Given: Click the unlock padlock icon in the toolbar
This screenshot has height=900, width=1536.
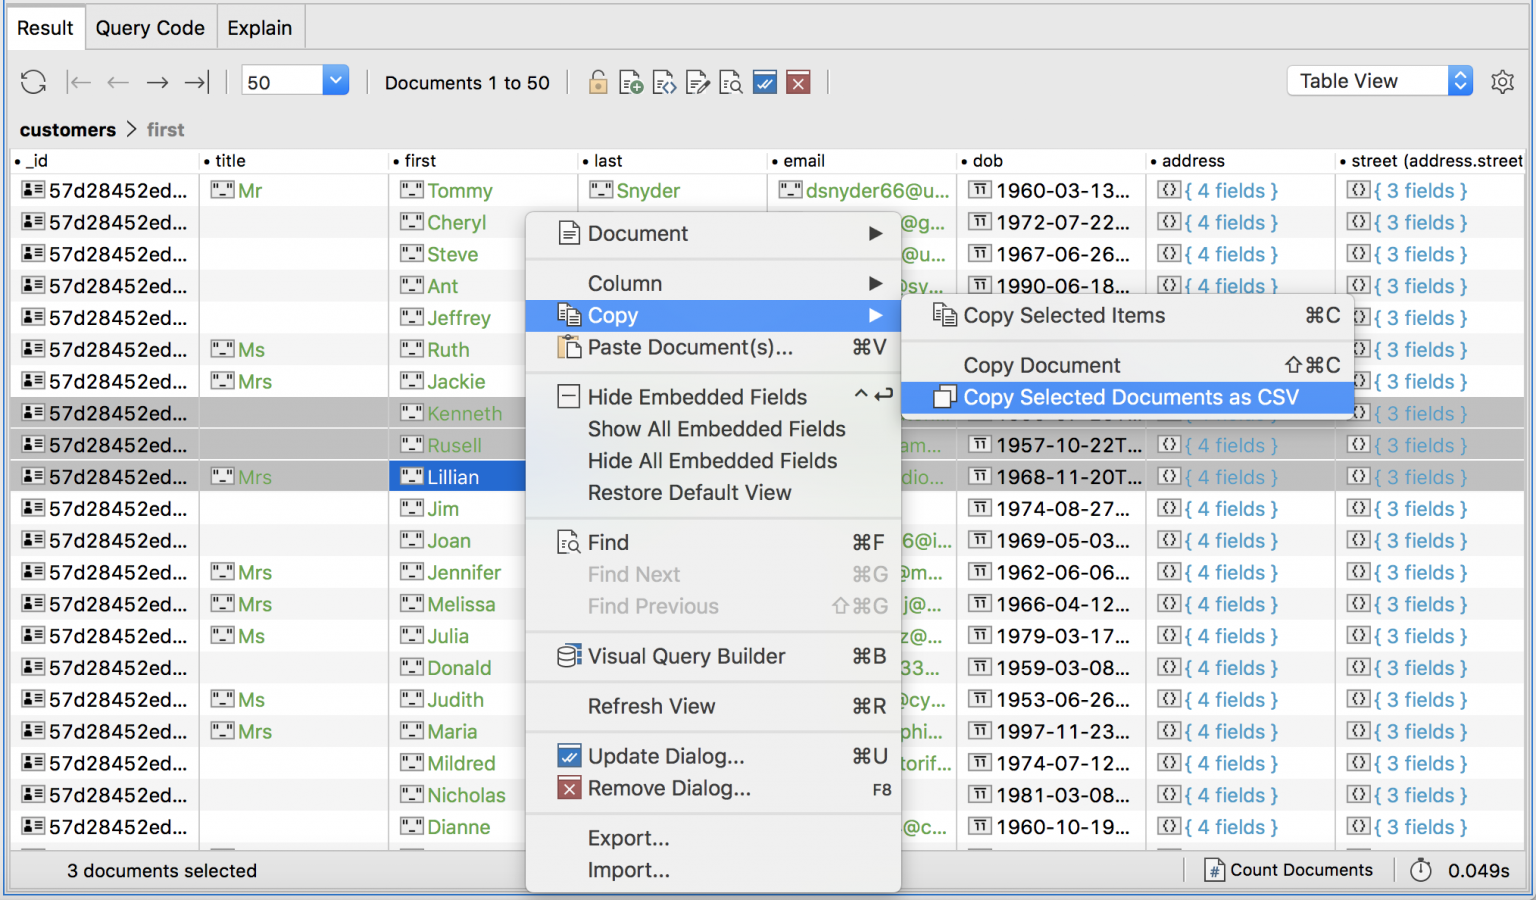Looking at the screenshot, I should pos(598,82).
